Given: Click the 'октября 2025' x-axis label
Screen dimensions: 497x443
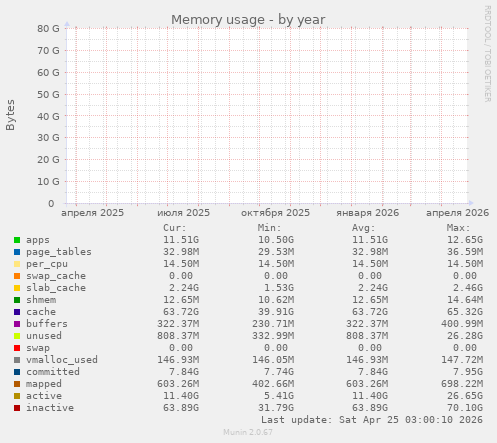Looking at the screenshot, I should (275, 213).
